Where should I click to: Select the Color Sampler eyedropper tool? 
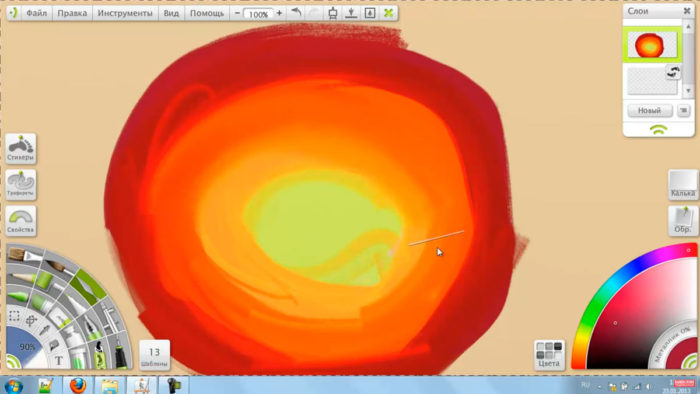pos(45,331)
